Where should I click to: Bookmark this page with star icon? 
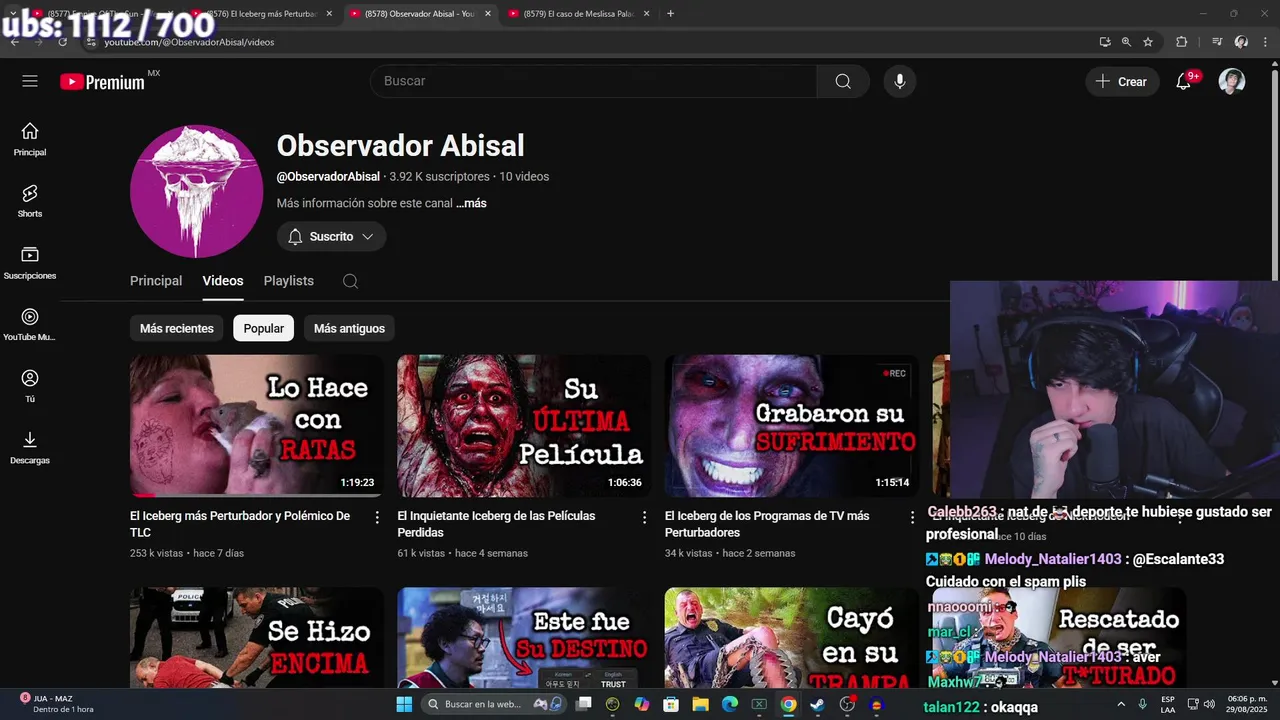pos(1148,42)
